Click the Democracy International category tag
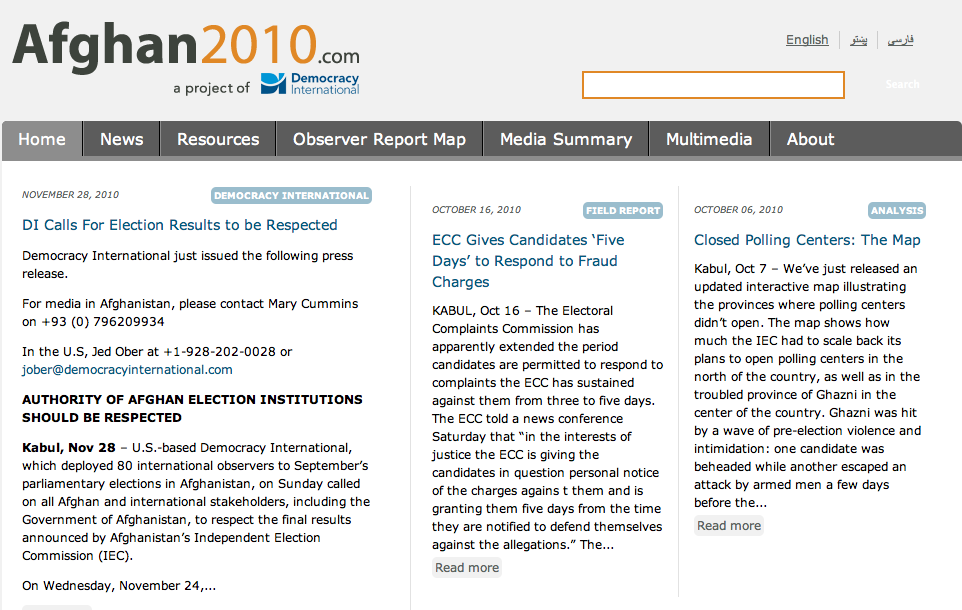 click(x=291, y=195)
